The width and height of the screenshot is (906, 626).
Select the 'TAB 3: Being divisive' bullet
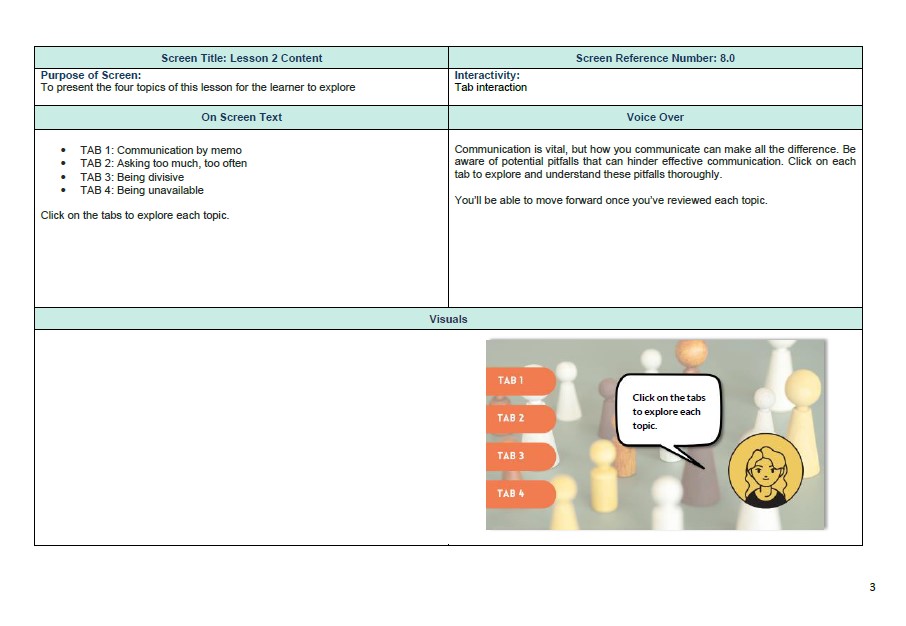point(132,177)
